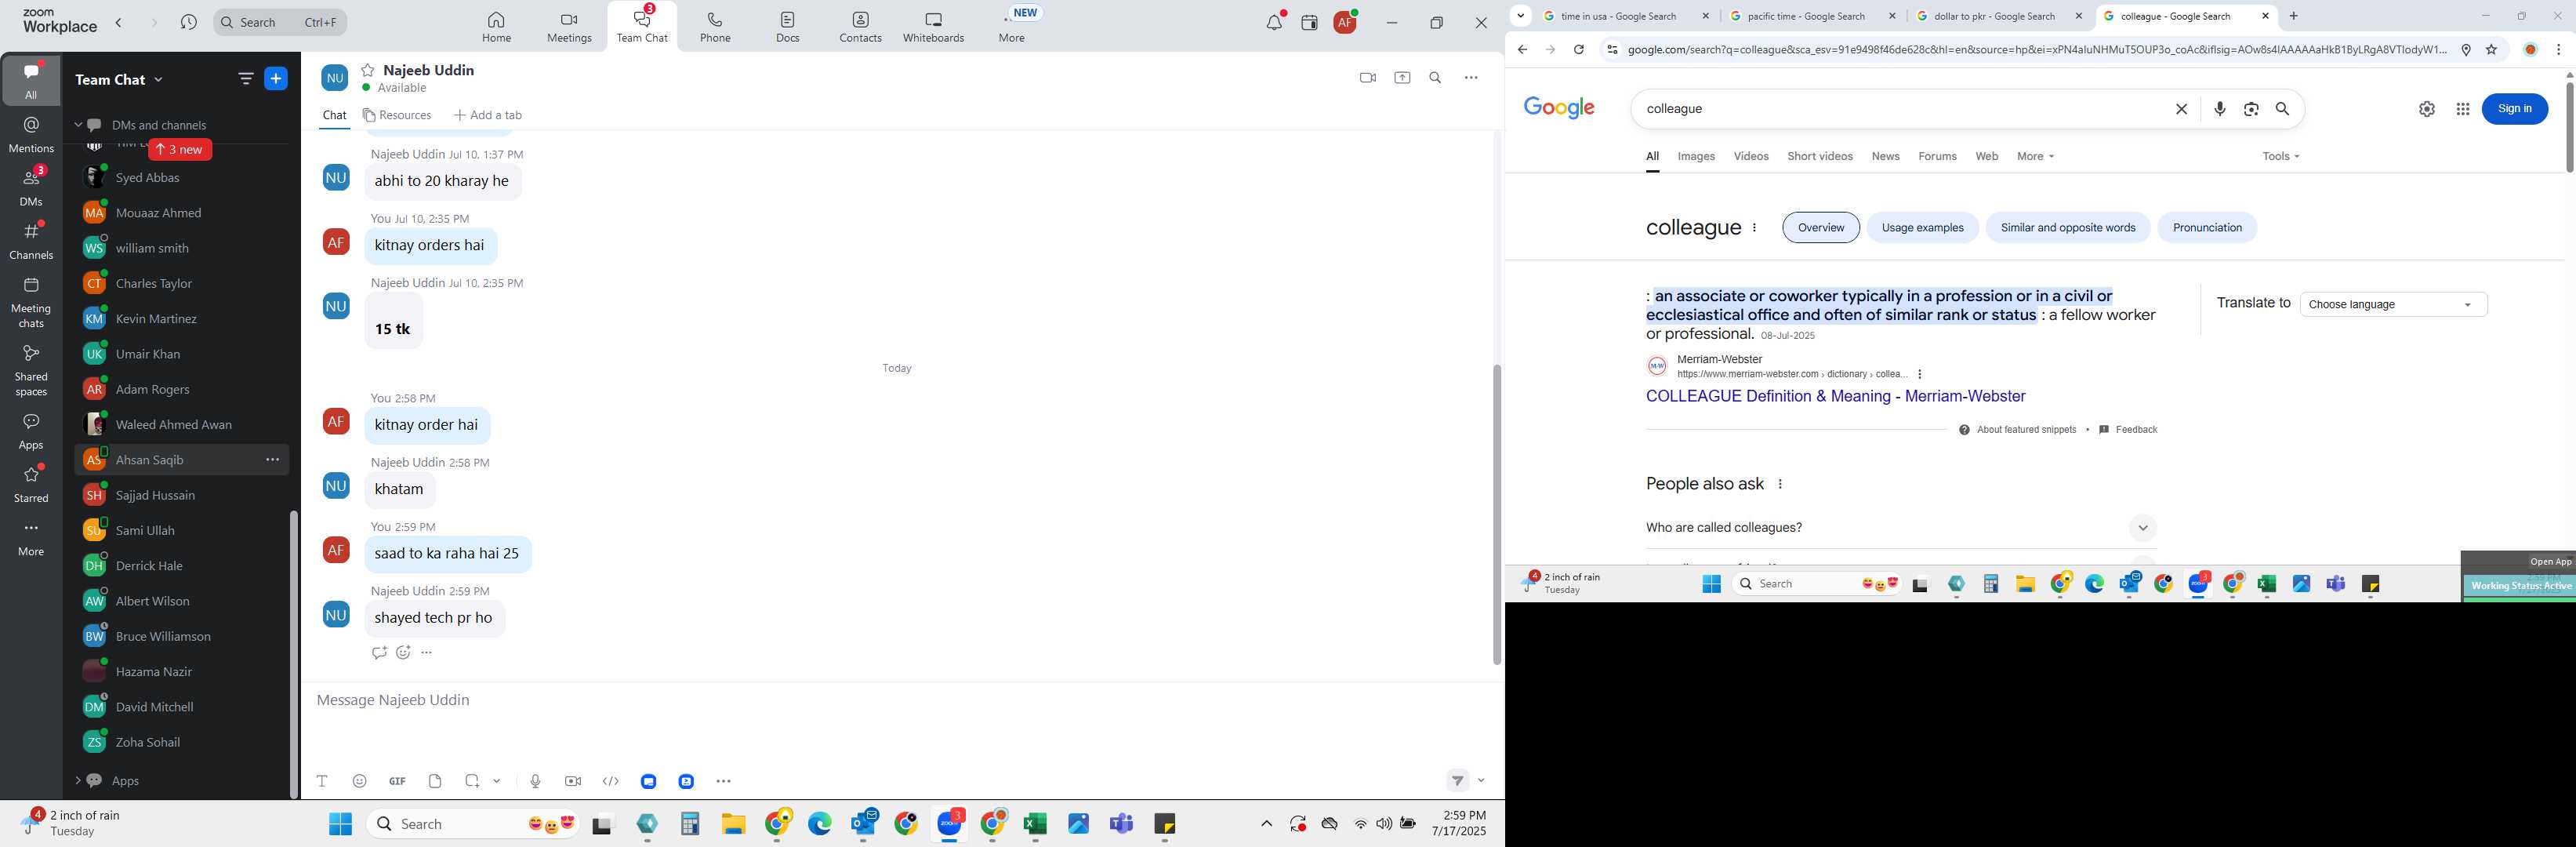Expand the send options dropdown arrow
Image resolution: width=2576 pixels, height=847 pixels.
(x=1481, y=781)
